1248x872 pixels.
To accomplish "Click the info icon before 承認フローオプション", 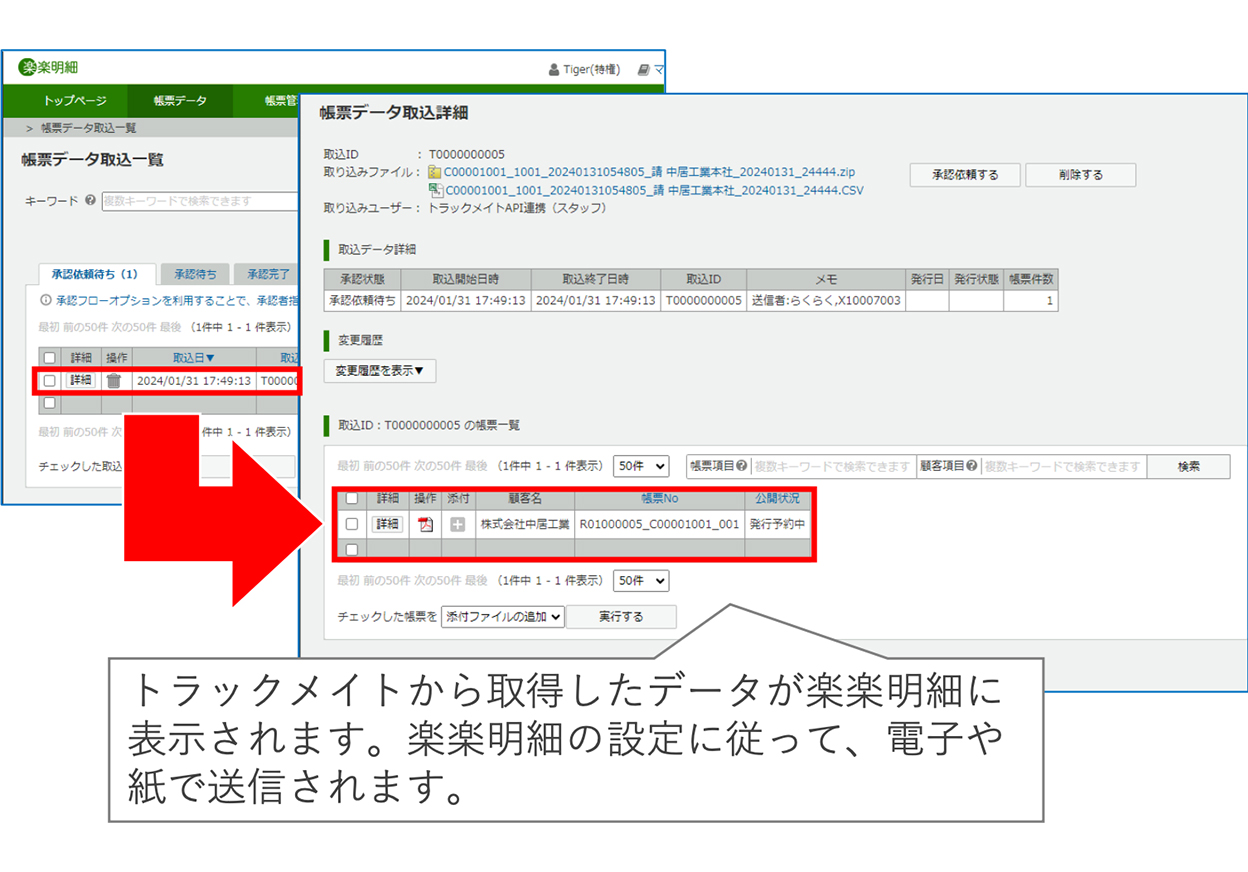I will 45,300.
